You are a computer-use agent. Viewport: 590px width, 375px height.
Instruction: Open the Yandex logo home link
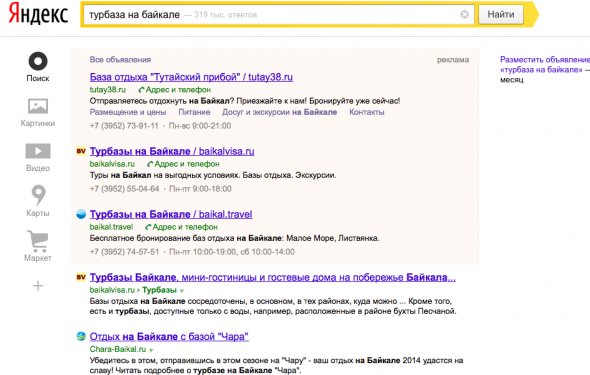point(38,14)
